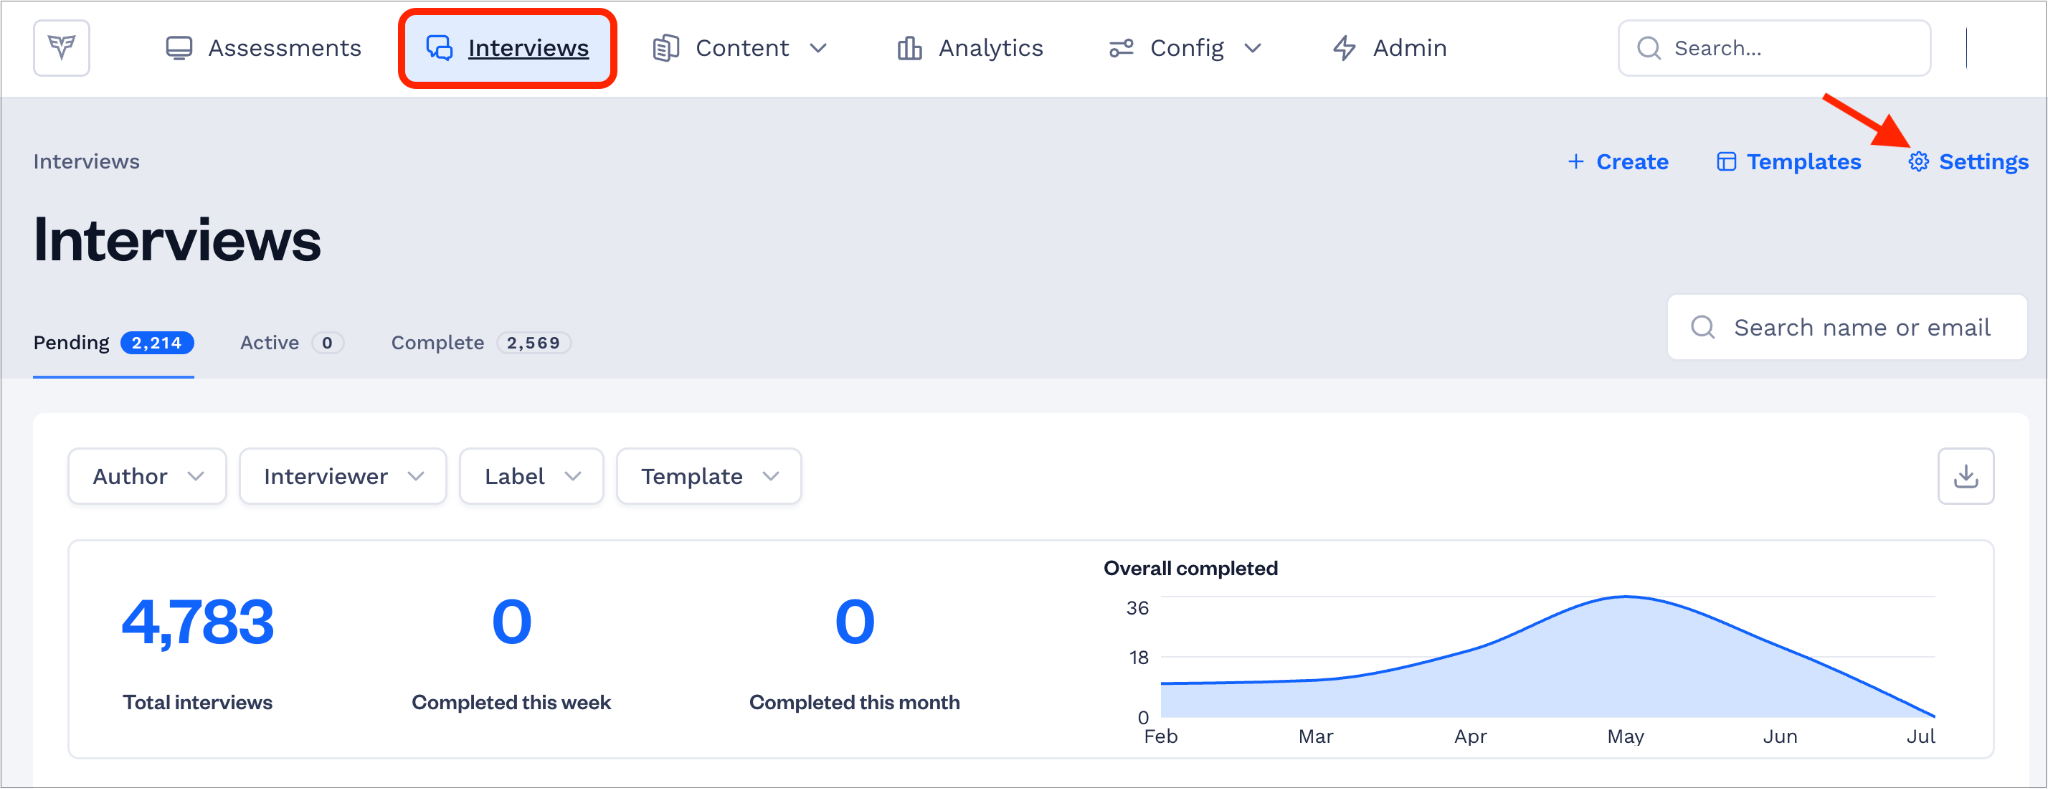Image resolution: width=2048 pixels, height=789 pixels.
Task: Click the app logo home icon
Action: pyautogui.click(x=62, y=48)
